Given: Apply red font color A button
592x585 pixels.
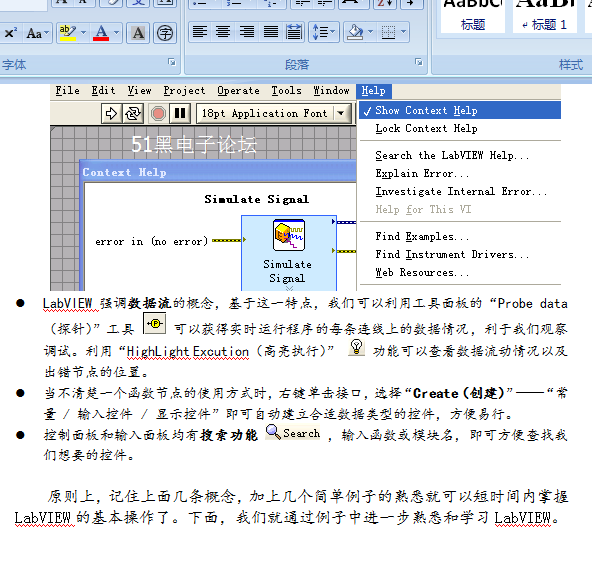Looking at the screenshot, I should [101, 33].
